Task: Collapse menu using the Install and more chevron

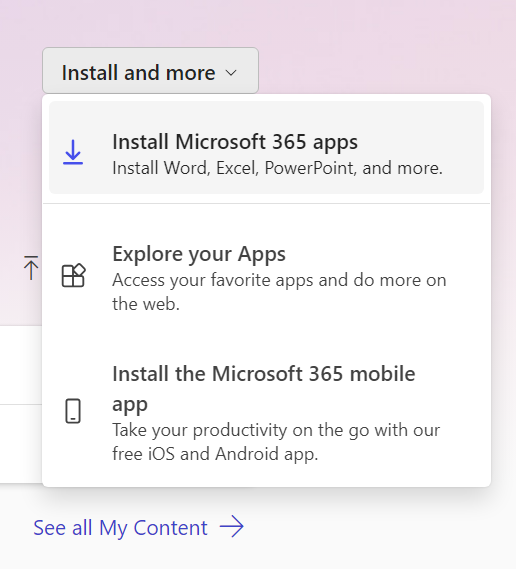Action: (231, 73)
